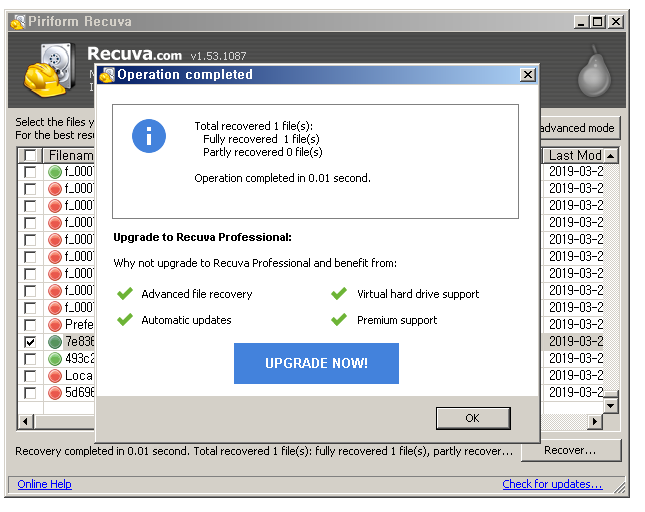The image size is (645, 512).
Task: Click the 'Partly recovered 0 file(s)' text
Action: pos(263,152)
